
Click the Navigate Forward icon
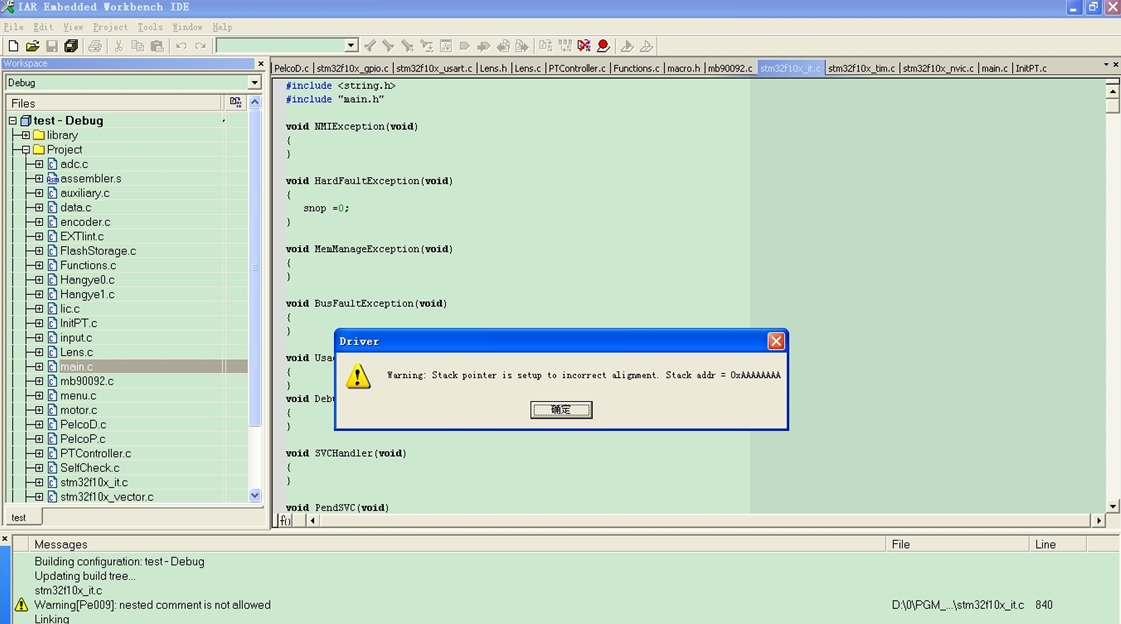click(522, 46)
